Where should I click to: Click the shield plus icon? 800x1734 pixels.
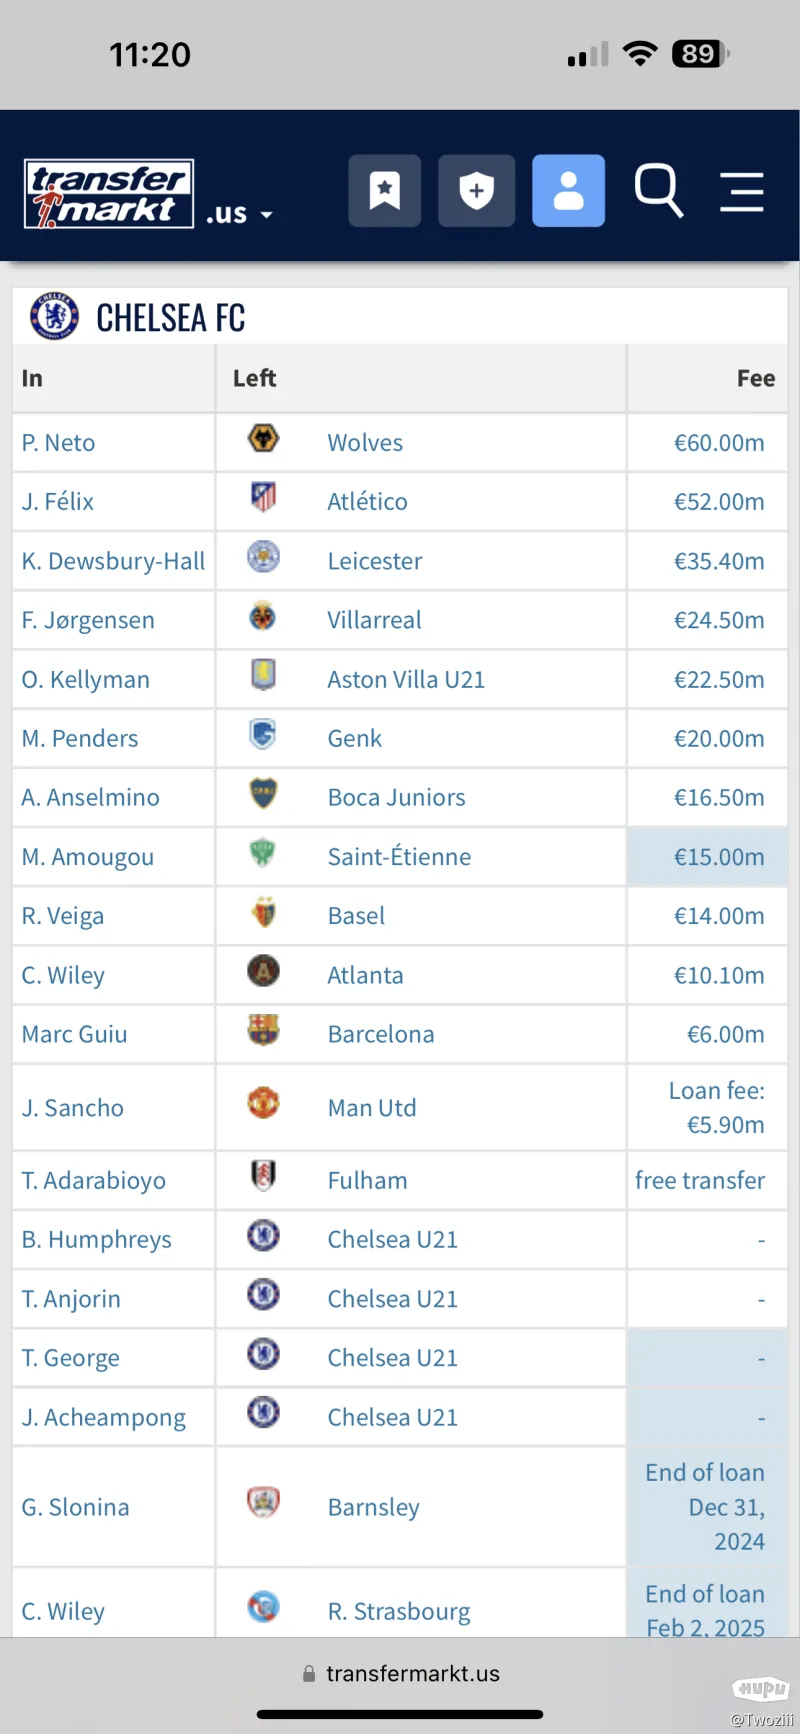coord(476,190)
